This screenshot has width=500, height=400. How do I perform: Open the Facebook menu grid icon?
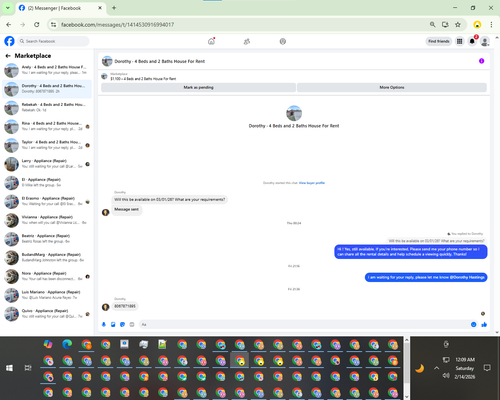460,41
